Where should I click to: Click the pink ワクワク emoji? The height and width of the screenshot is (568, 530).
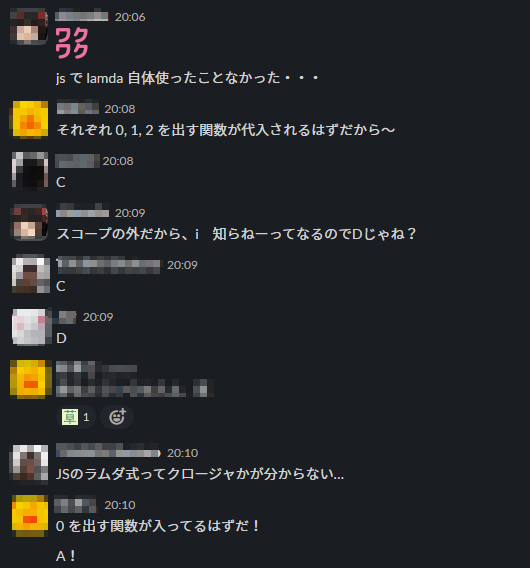pos(72,43)
